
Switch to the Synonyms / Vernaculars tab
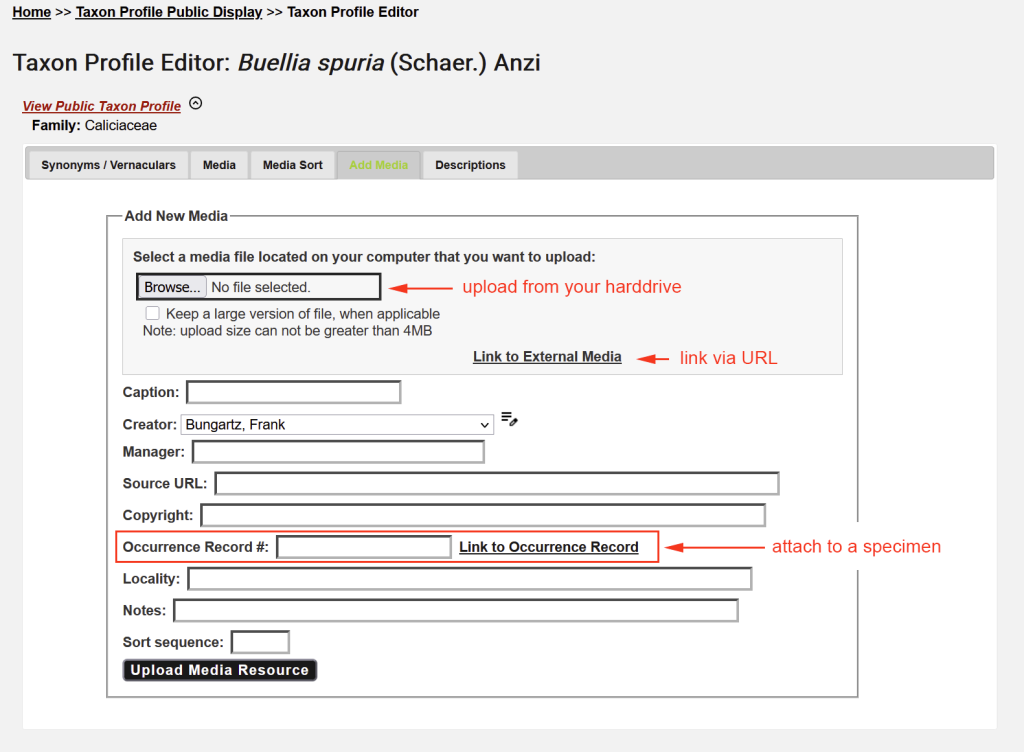click(108, 165)
